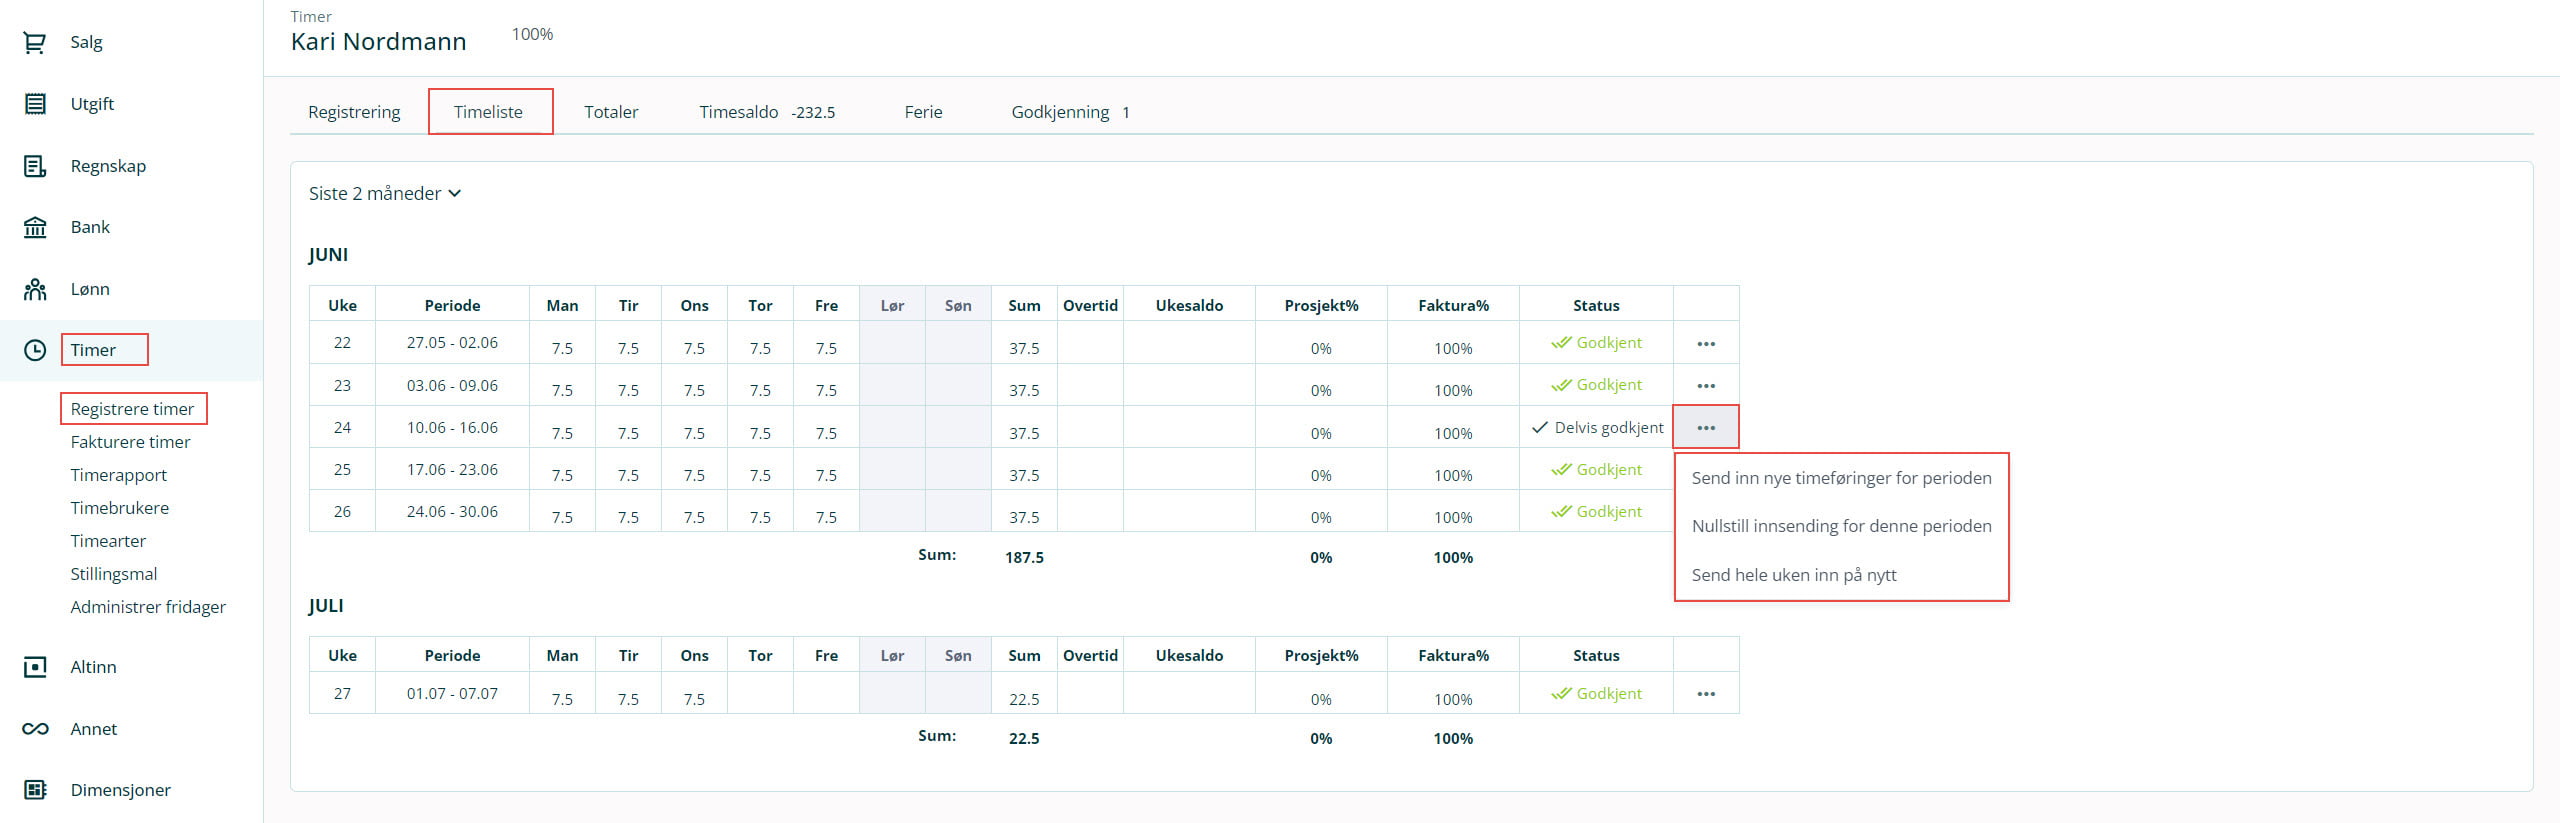This screenshot has width=2560, height=823.
Task: Click the week 24 Monday hours cell
Action: [x=562, y=432]
